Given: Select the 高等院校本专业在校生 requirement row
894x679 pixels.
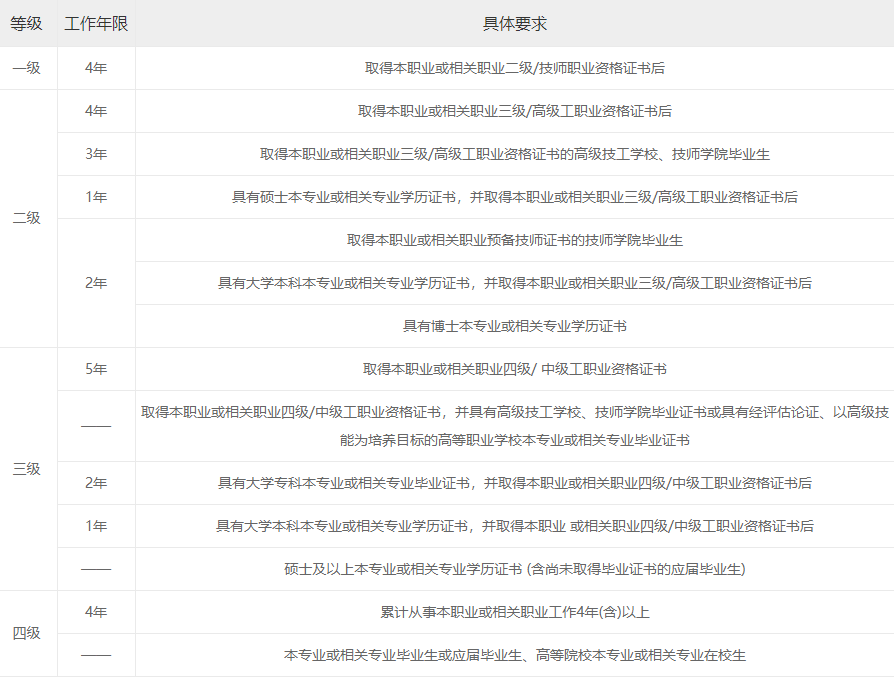Looking at the screenshot, I should [515, 655].
